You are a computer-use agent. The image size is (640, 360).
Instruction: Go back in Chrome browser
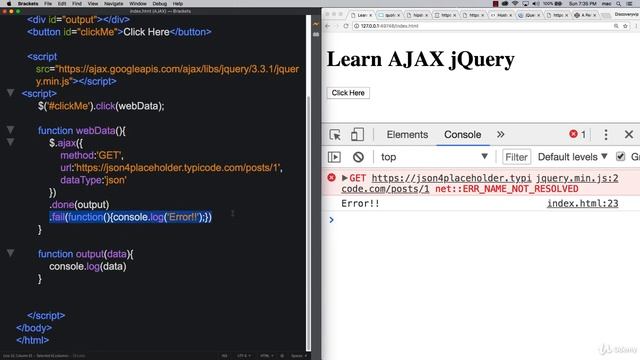327,26
